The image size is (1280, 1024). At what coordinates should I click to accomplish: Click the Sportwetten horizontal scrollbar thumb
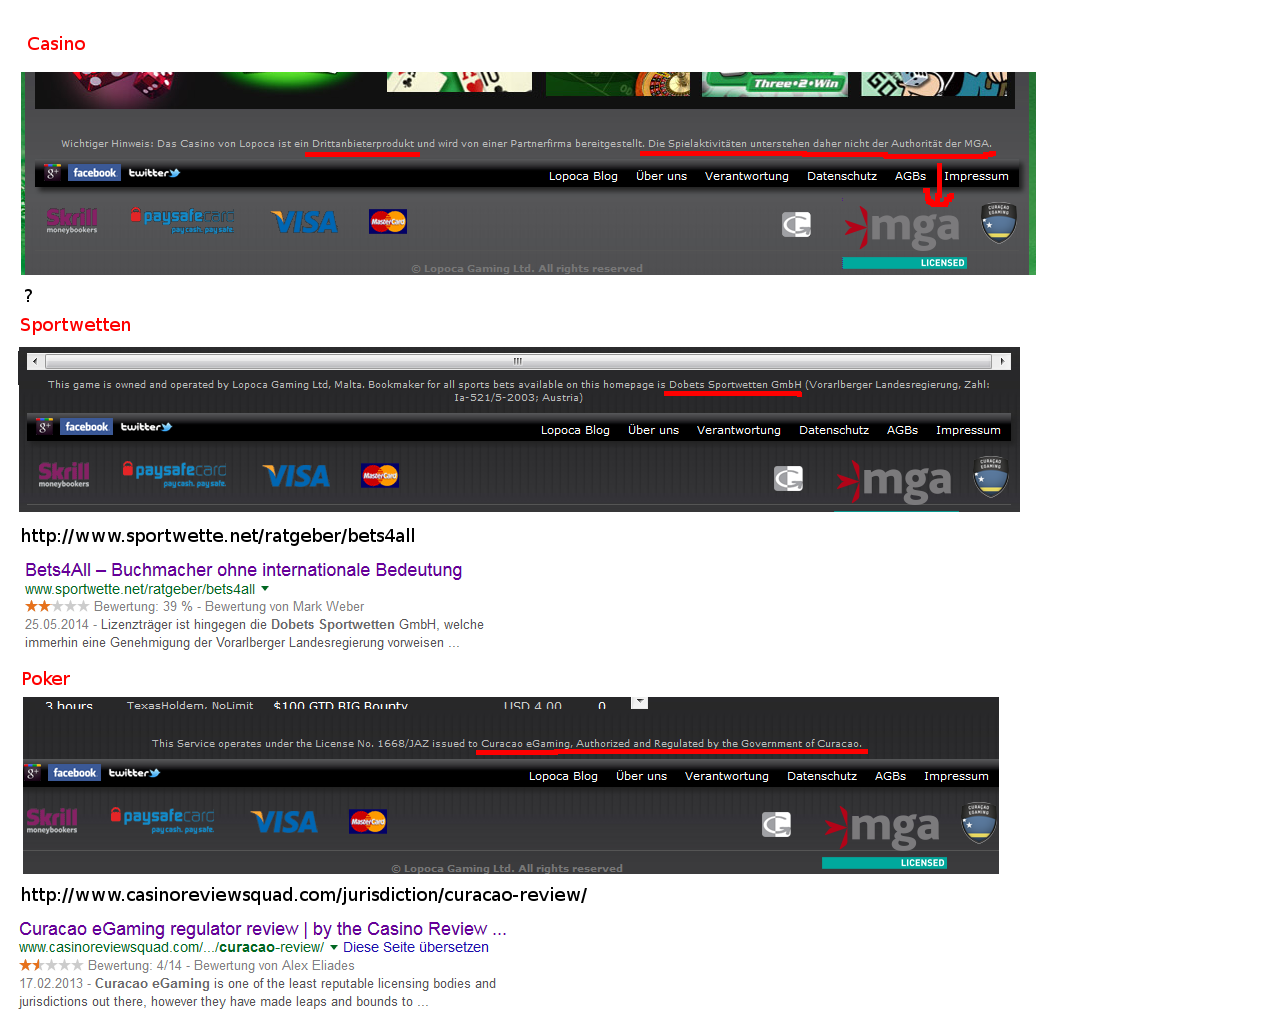tap(519, 361)
